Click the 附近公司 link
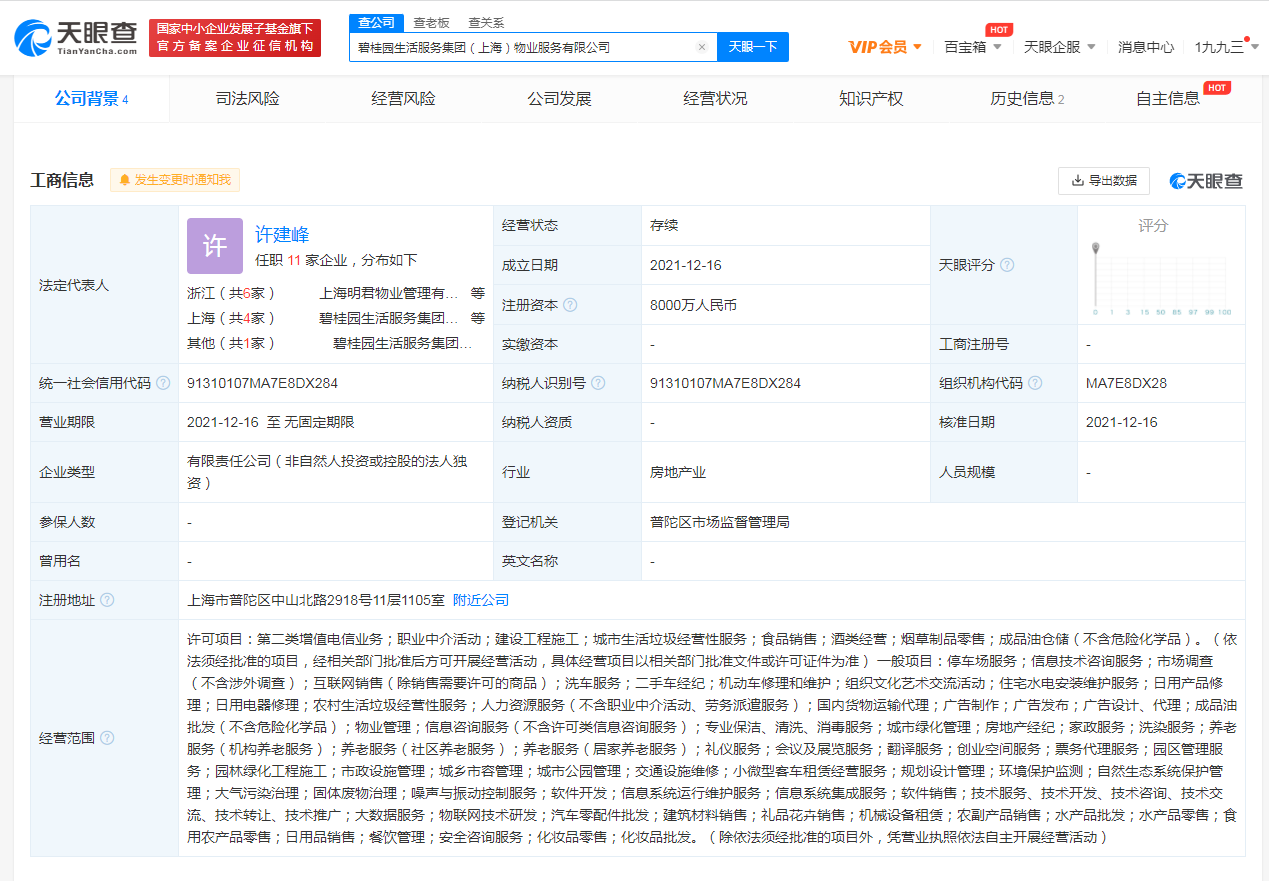Viewport: 1269px width, 881px height. click(x=481, y=600)
